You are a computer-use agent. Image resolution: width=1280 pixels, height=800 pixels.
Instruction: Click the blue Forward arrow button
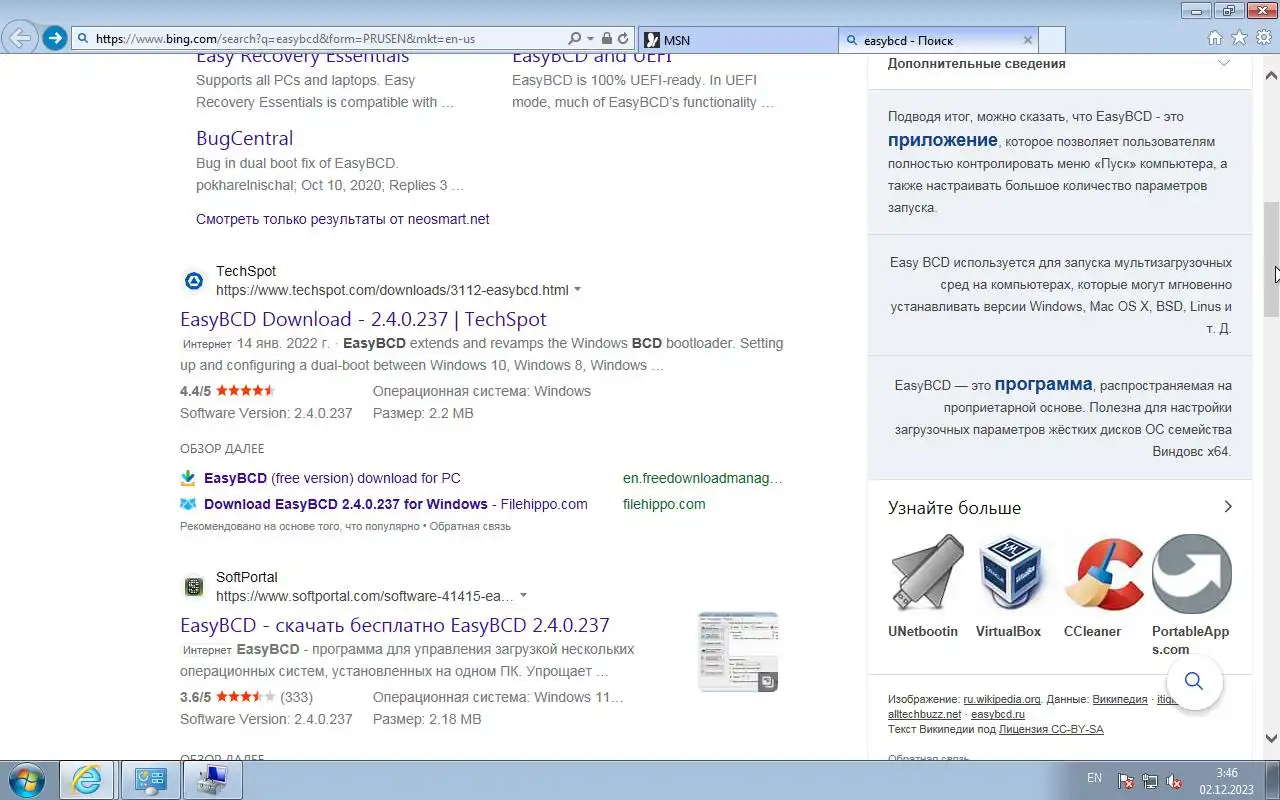(55, 39)
